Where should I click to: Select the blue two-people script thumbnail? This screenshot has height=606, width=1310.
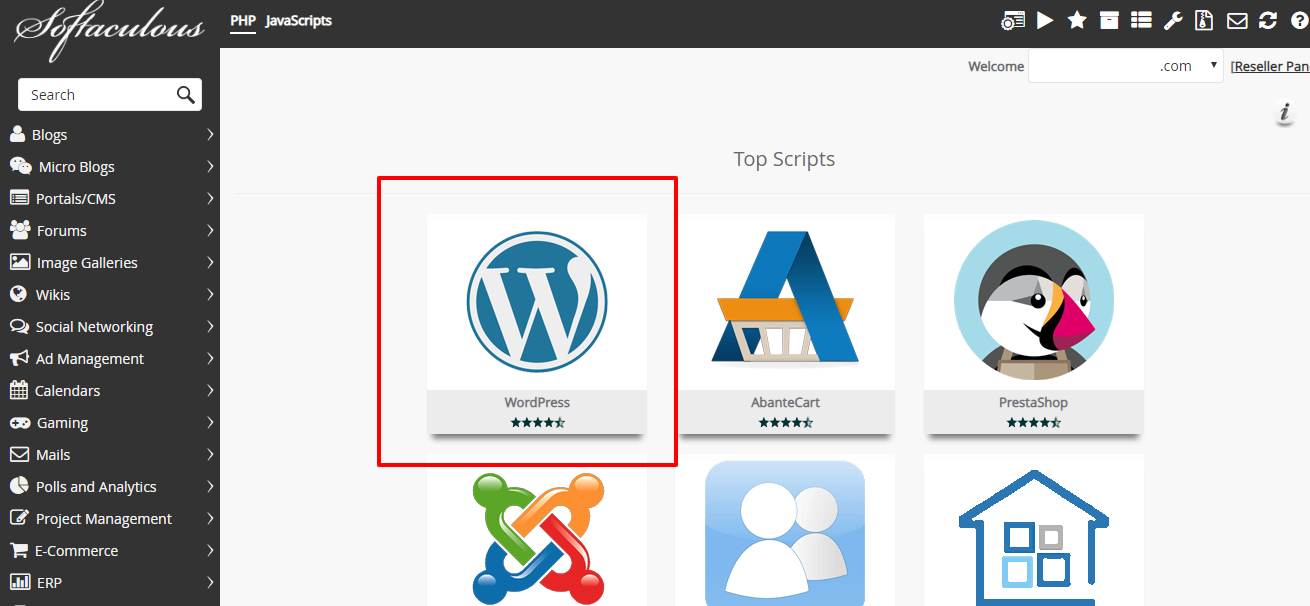pyautogui.click(x=785, y=533)
